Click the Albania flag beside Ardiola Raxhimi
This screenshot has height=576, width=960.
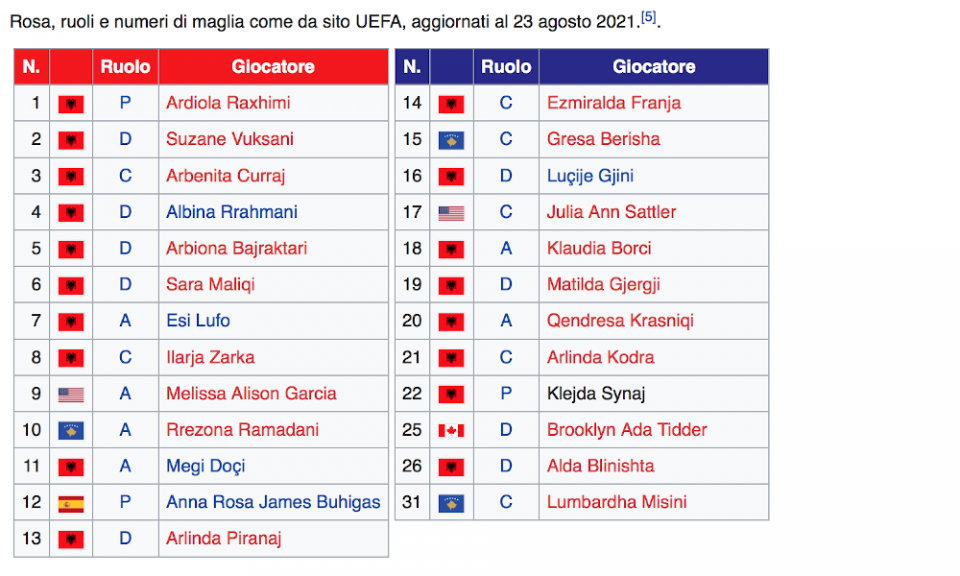click(x=71, y=104)
